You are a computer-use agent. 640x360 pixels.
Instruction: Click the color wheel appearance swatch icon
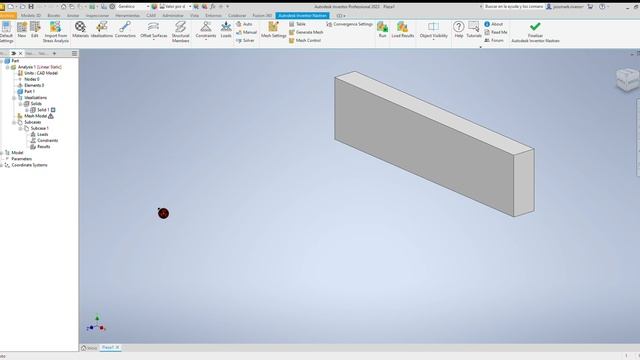154,7
